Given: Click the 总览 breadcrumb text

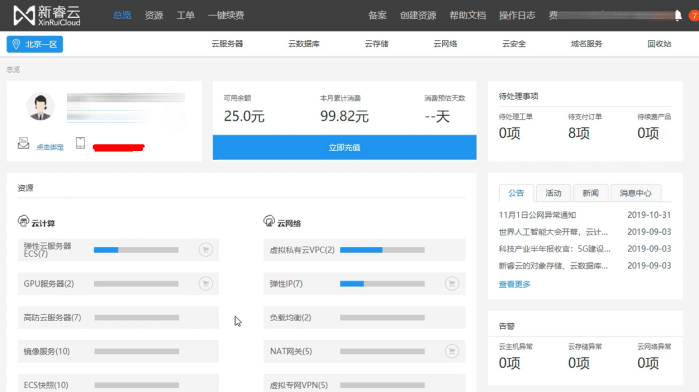Looking at the screenshot, I should (13, 70).
